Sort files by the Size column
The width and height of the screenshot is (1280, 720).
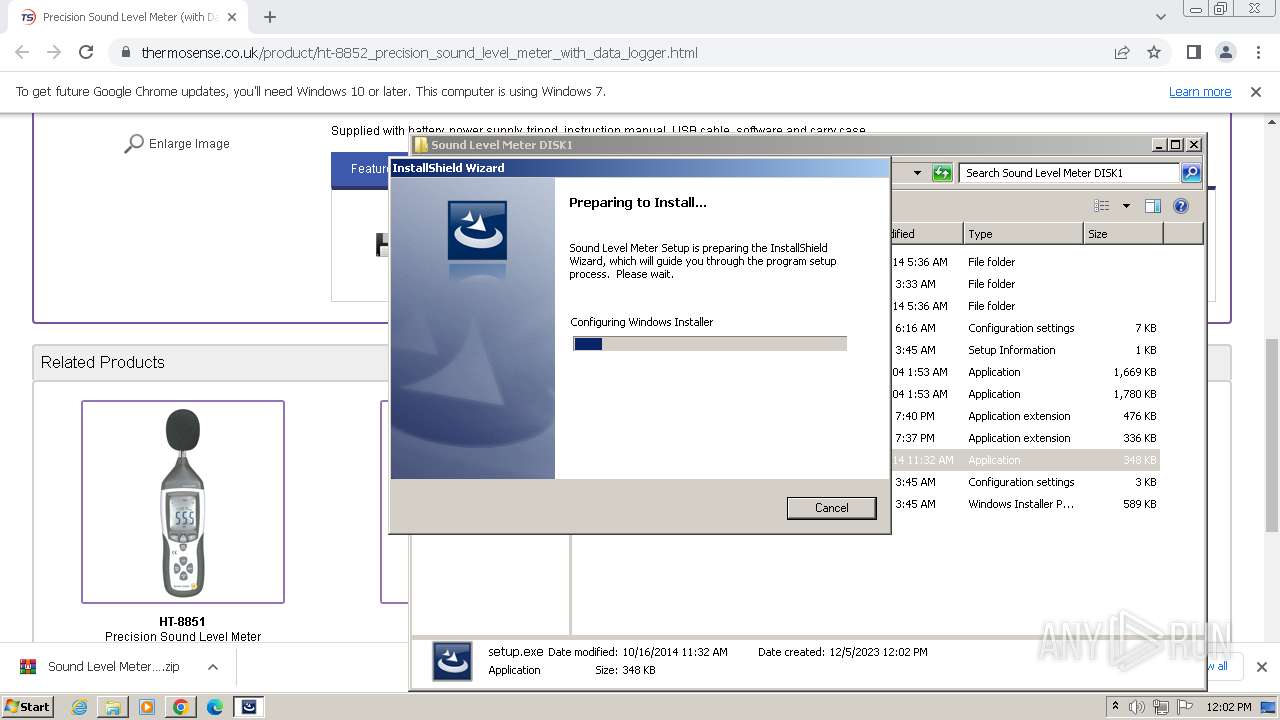[x=1123, y=234]
